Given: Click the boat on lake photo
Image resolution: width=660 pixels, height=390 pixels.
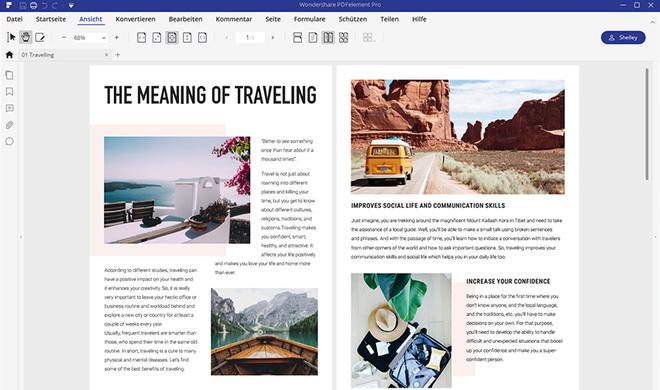Looking at the screenshot, I should pyautogui.click(x=264, y=332).
